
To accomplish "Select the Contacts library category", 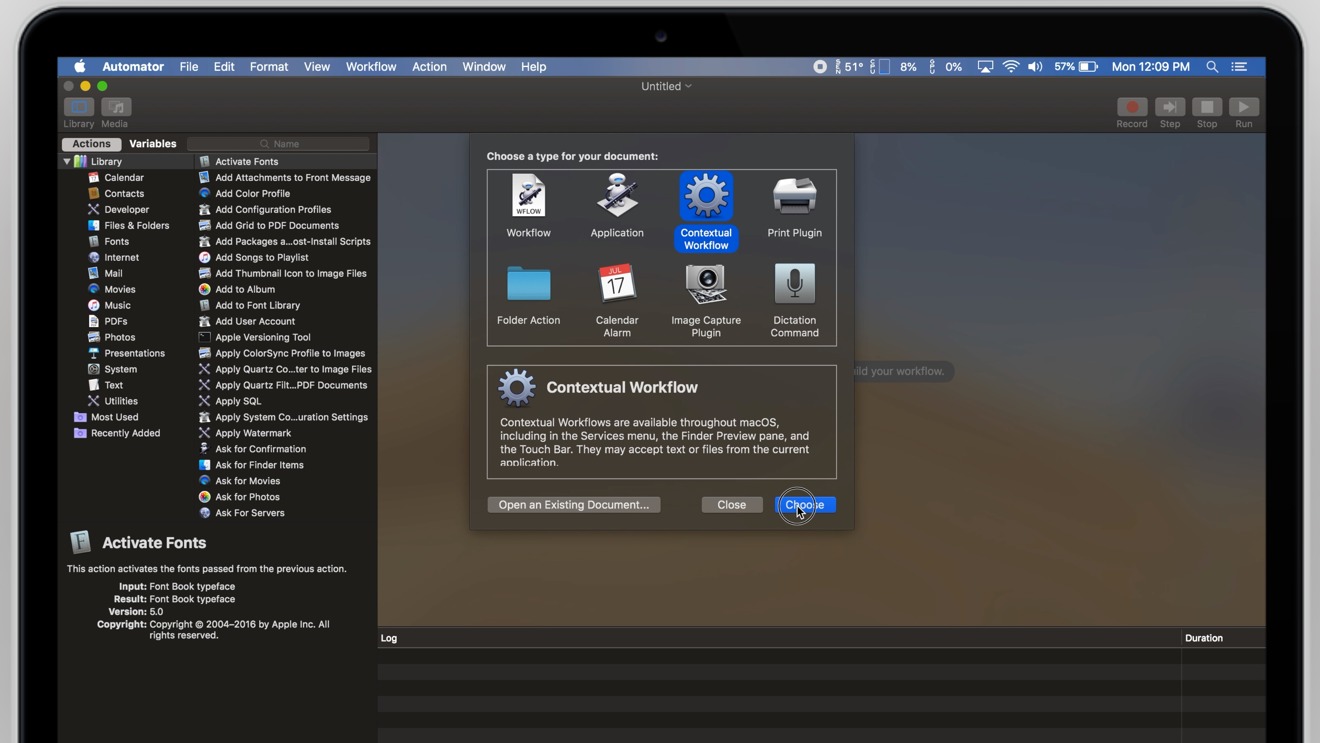I will (x=124, y=193).
